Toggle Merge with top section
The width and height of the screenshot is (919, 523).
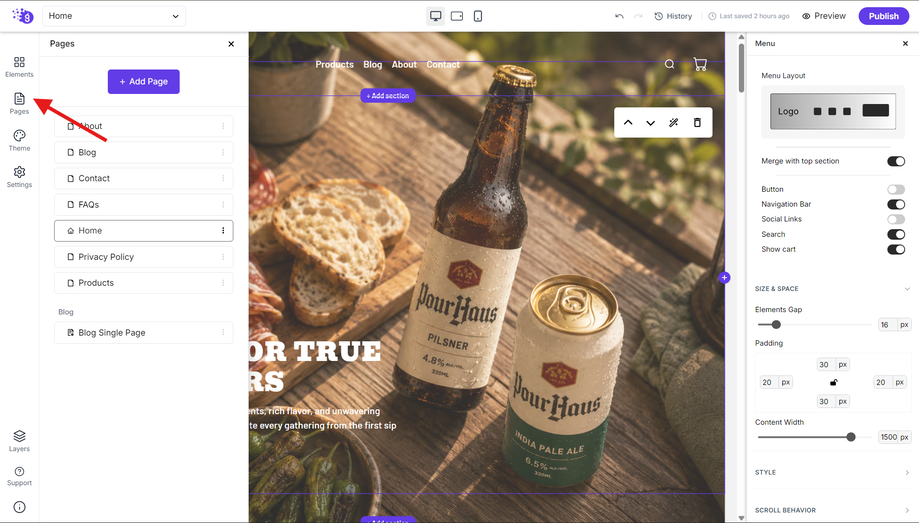point(896,161)
